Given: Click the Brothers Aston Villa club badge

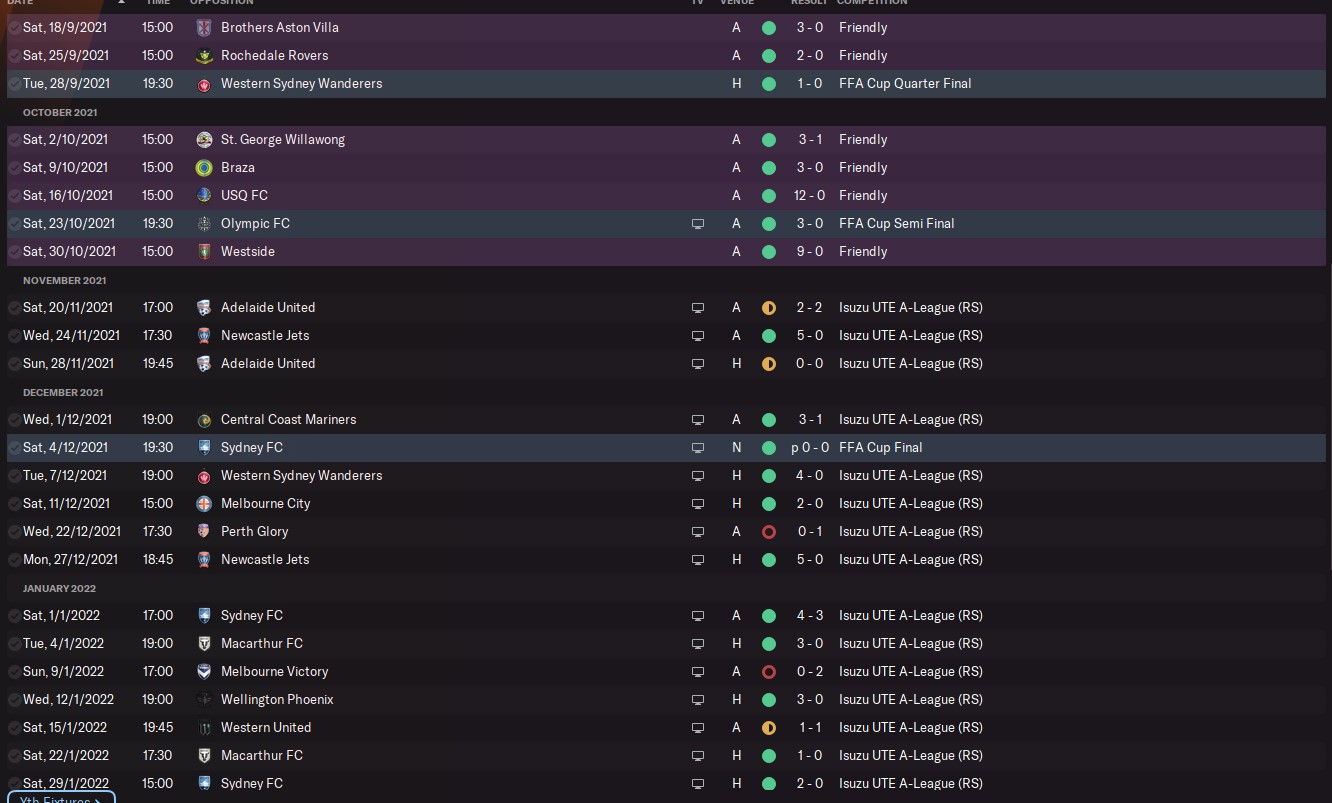Looking at the screenshot, I should 204,27.
